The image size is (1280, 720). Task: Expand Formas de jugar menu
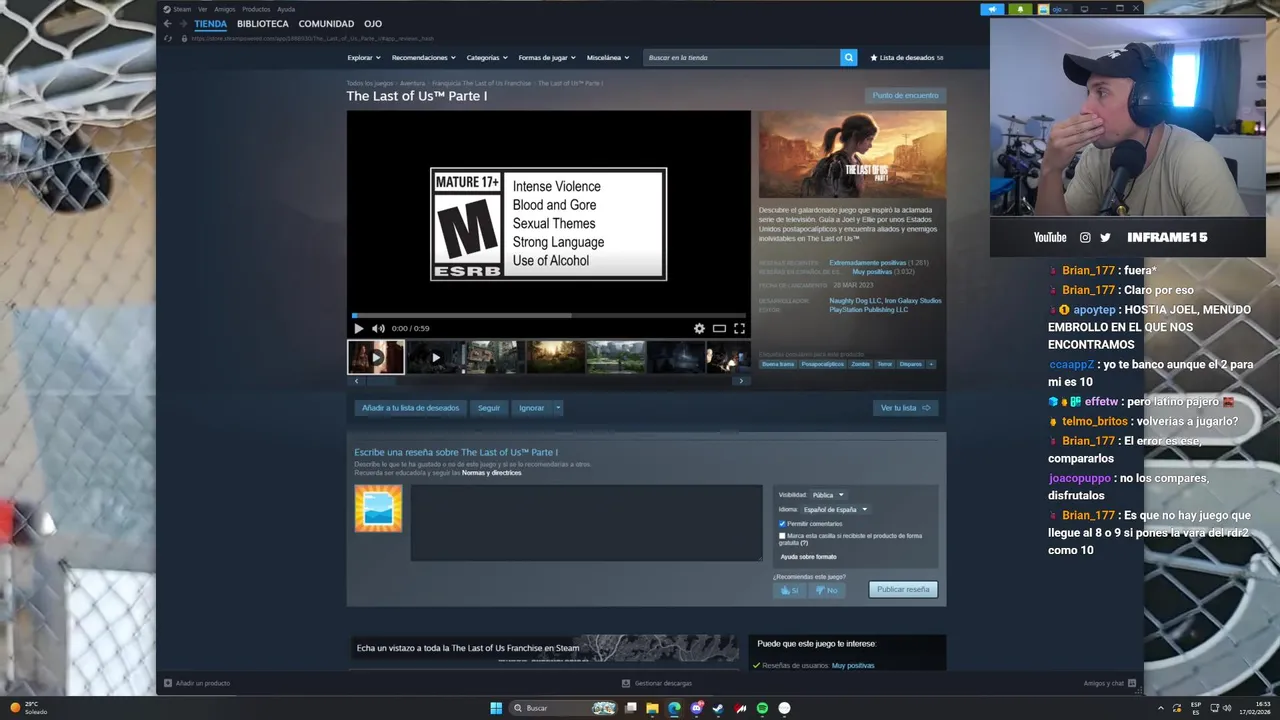(546, 58)
